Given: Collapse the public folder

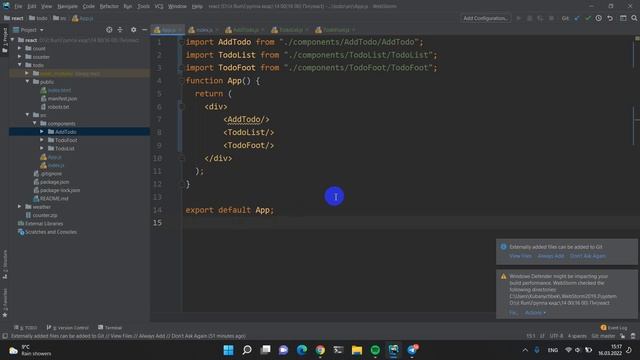Looking at the screenshot, I should coord(27,82).
